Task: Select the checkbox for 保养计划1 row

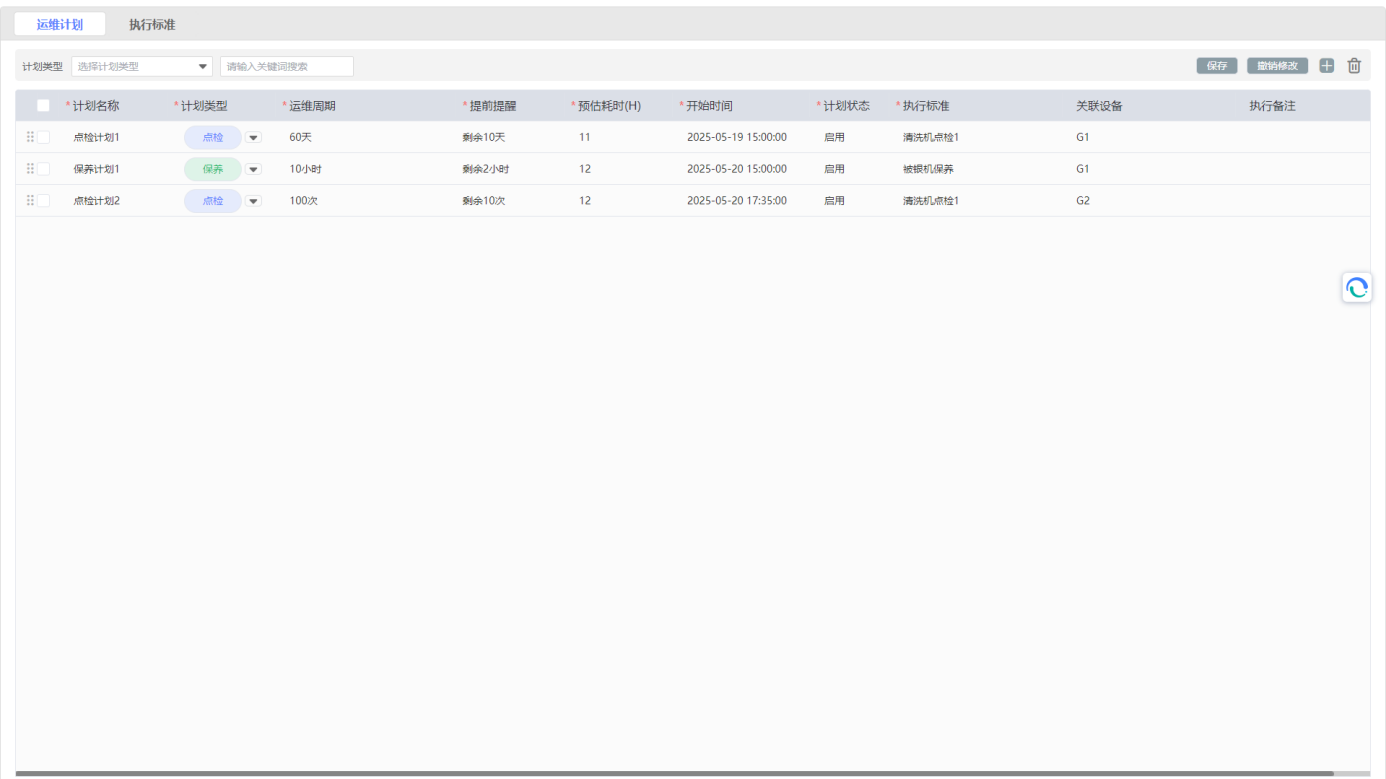Action: coord(43,169)
